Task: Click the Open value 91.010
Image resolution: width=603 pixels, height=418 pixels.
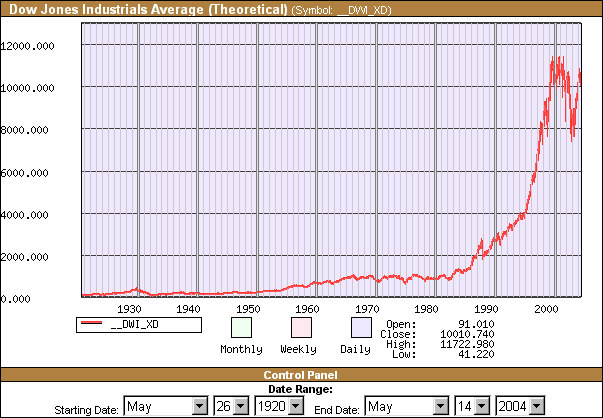Action: tap(476, 324)
